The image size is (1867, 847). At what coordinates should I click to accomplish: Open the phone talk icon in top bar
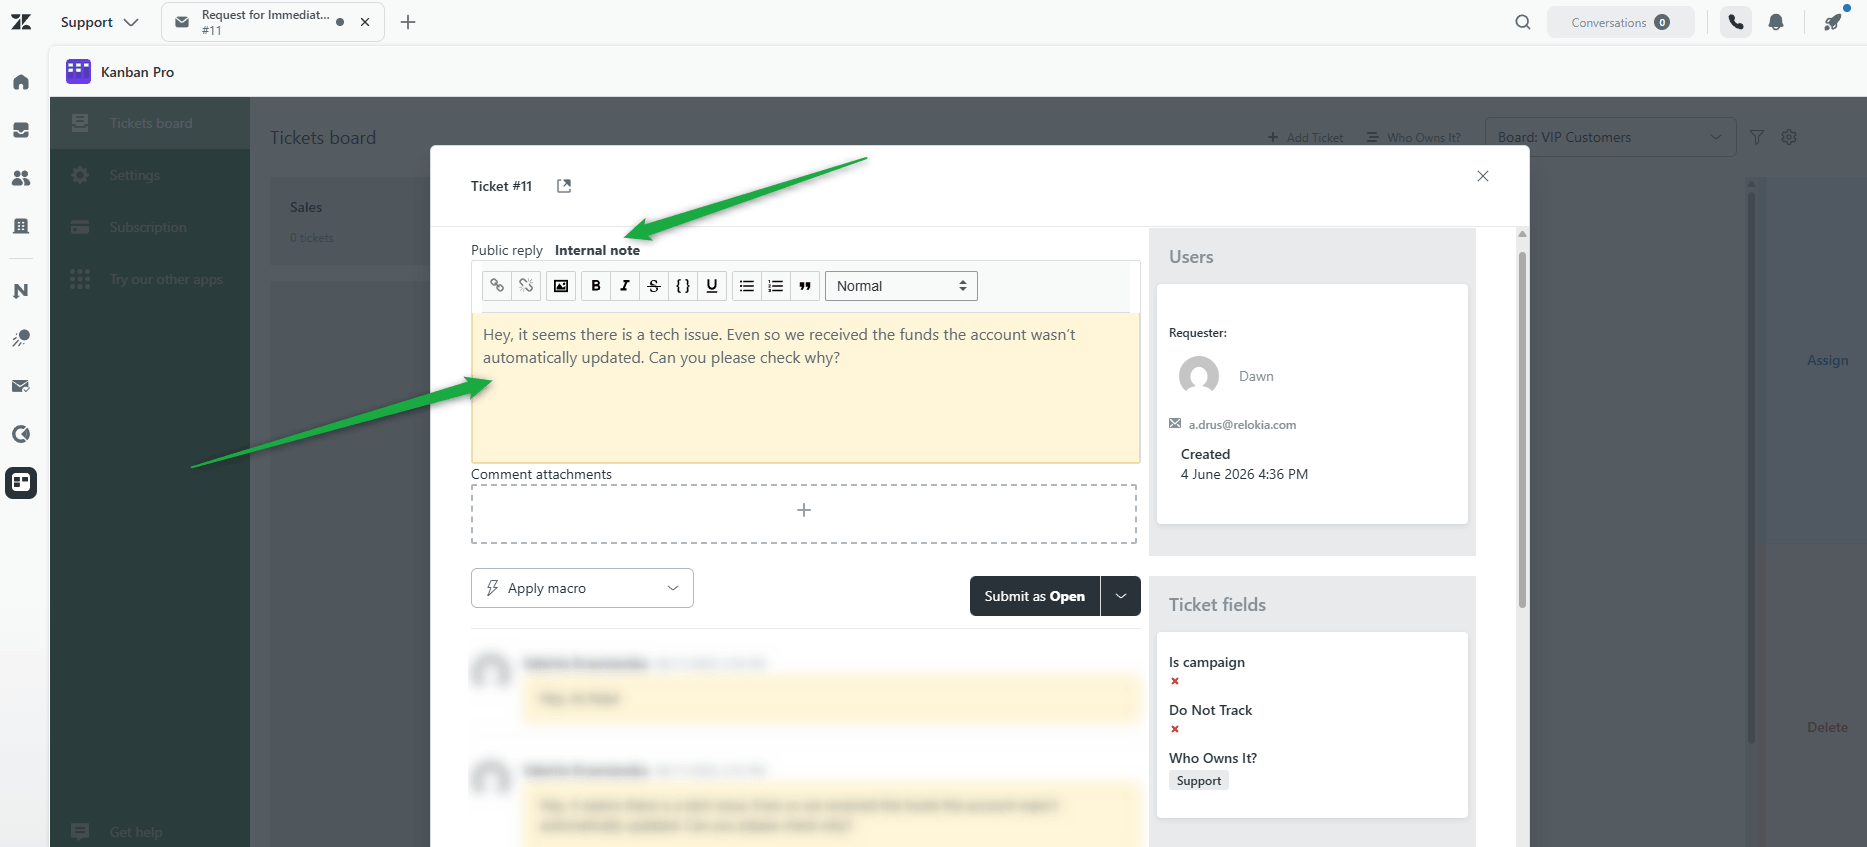click(1736, 22)
